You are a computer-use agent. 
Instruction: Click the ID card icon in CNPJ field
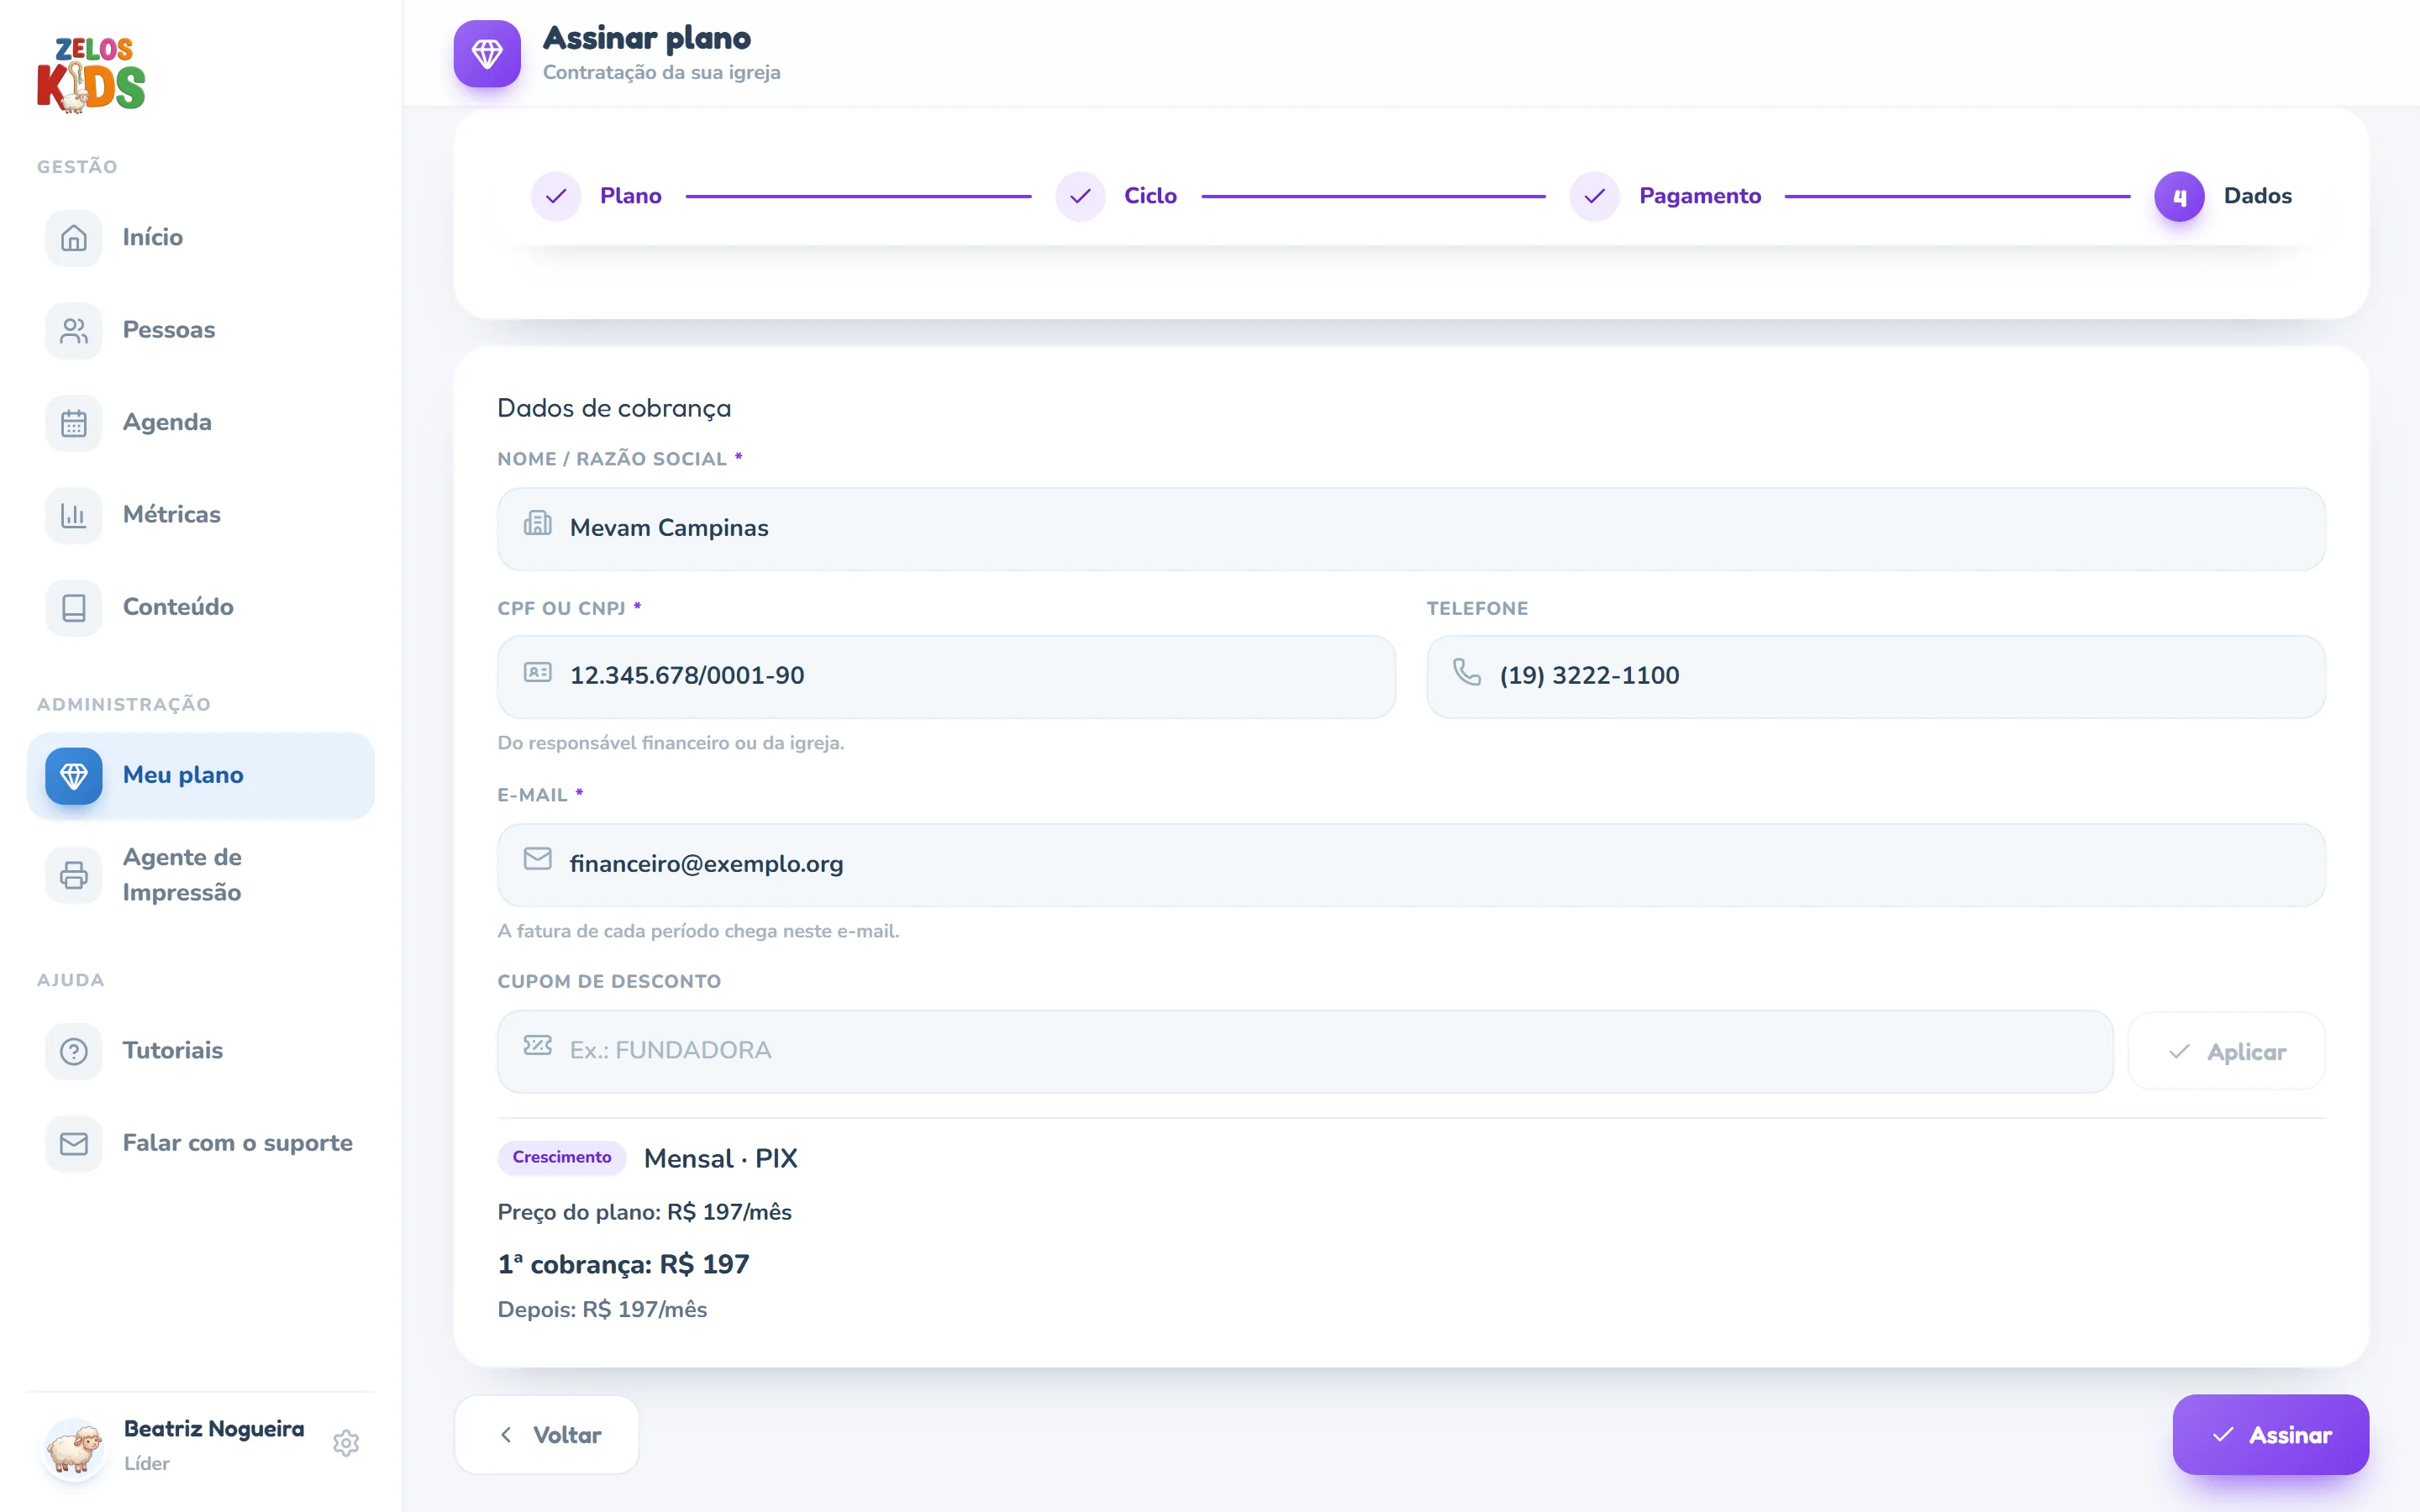pos(538,672)
